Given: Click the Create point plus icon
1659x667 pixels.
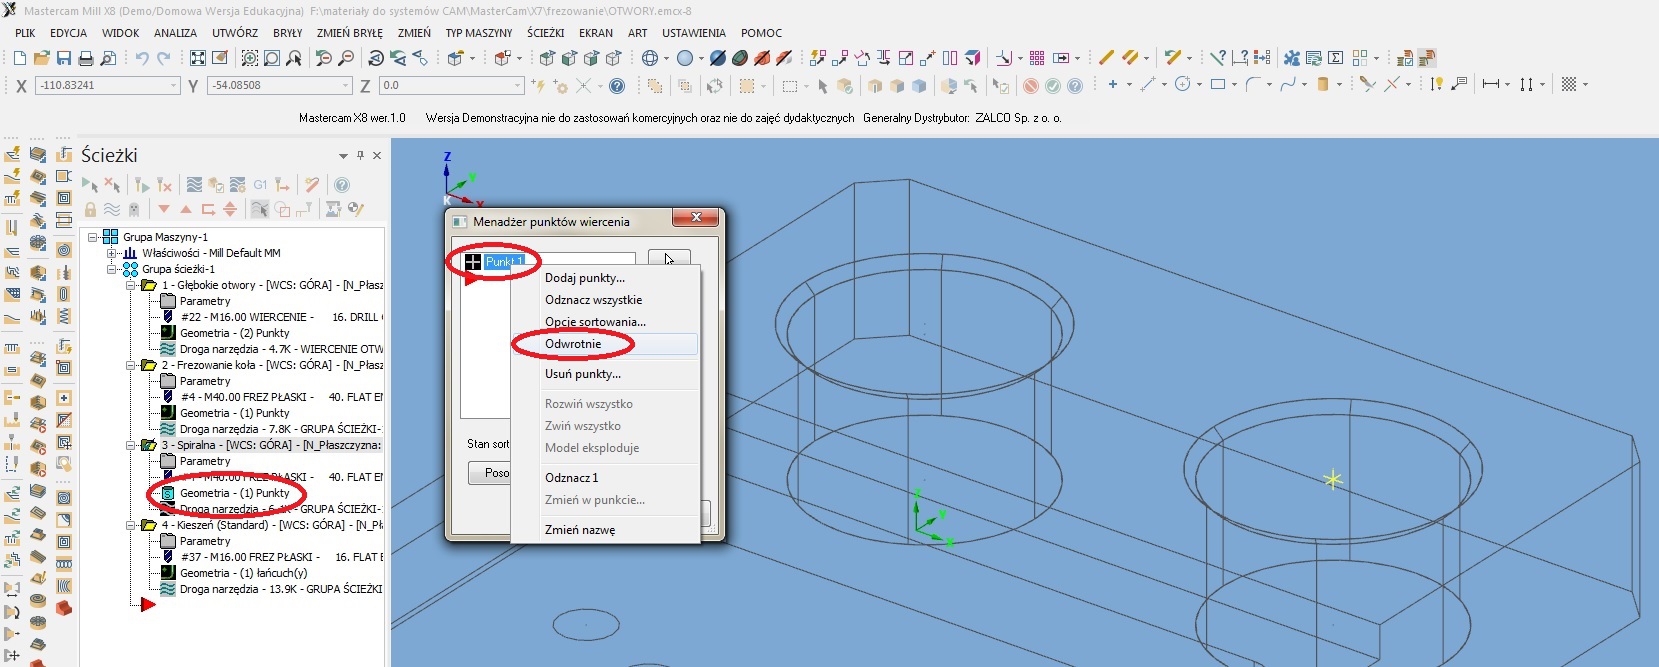Looking at the screenshot, I should coord(1112,85).
